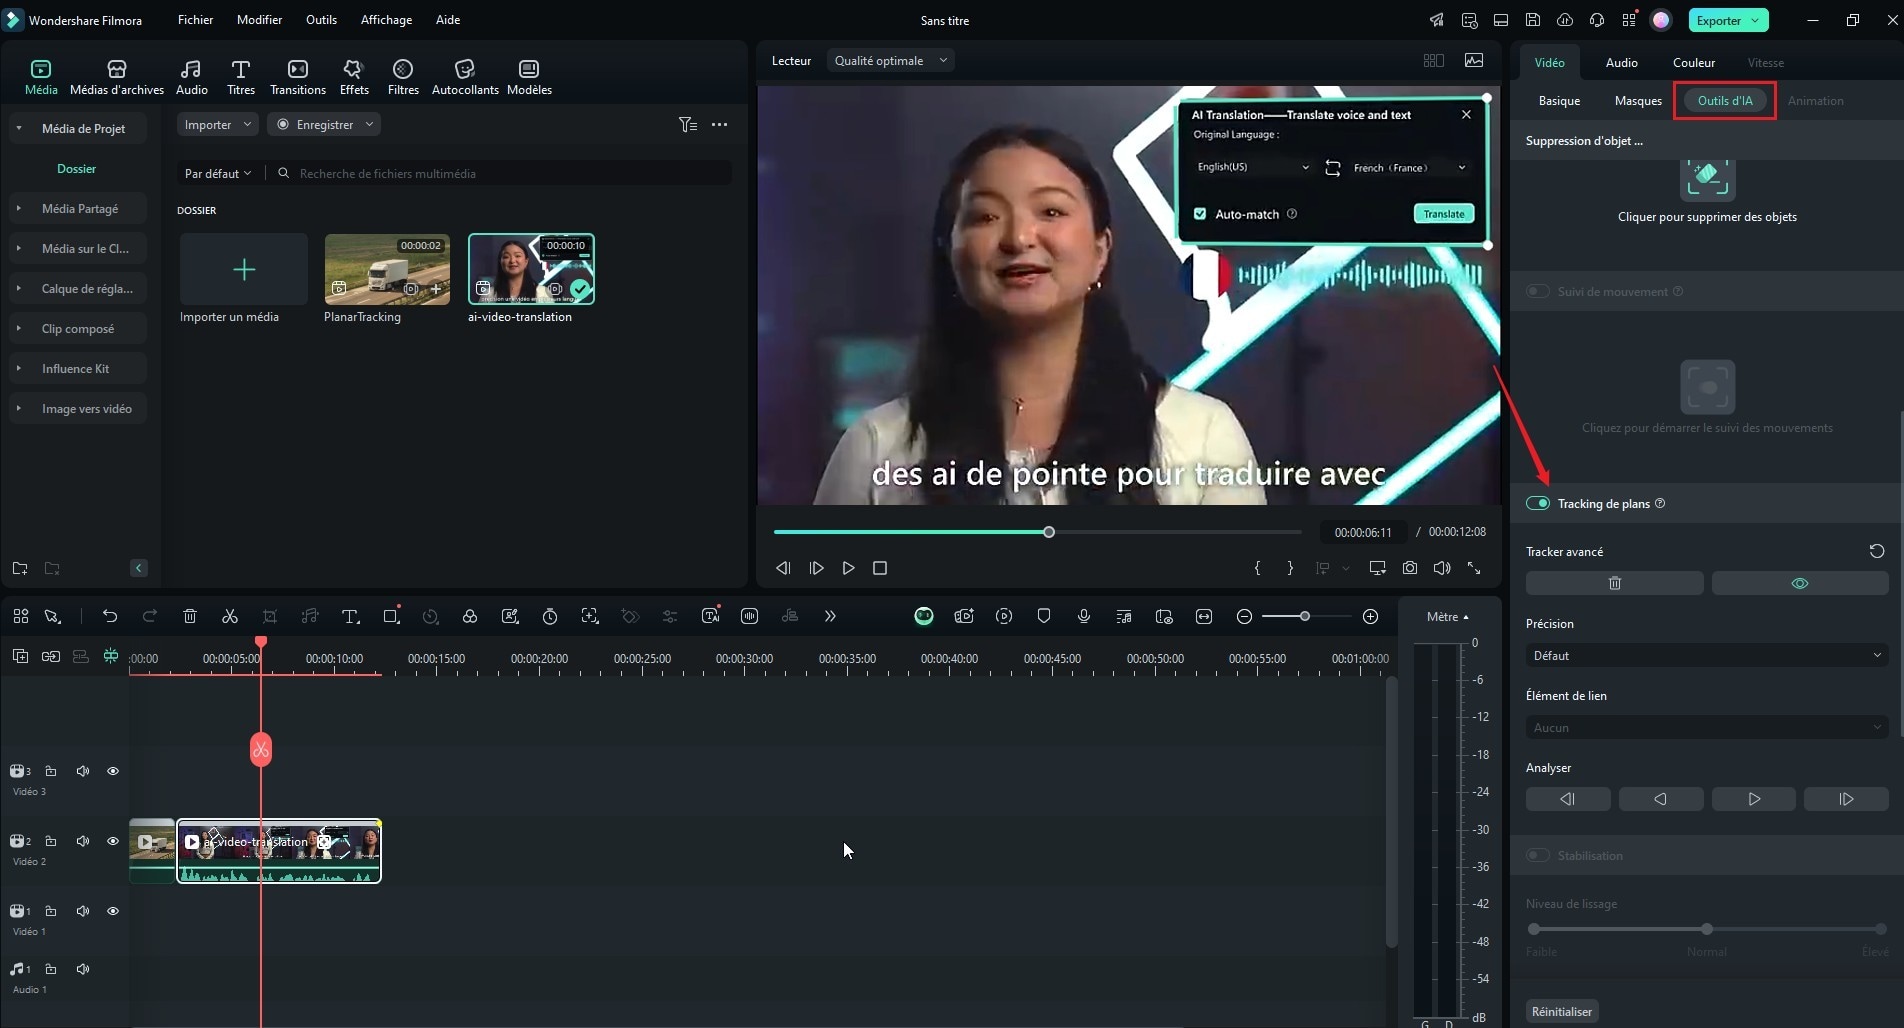
Task: Open the Affichage menu
Action: [386, 20]
